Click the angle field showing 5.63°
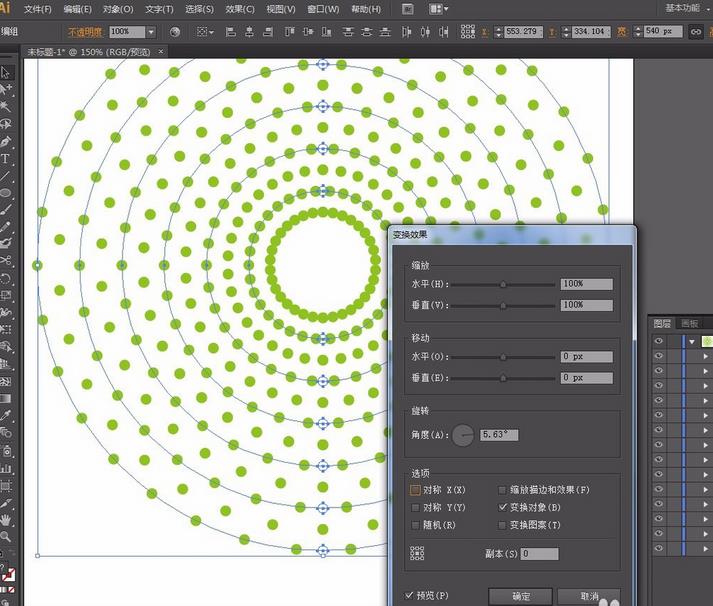Screen dimensions: 713x606 pos(499,435)
